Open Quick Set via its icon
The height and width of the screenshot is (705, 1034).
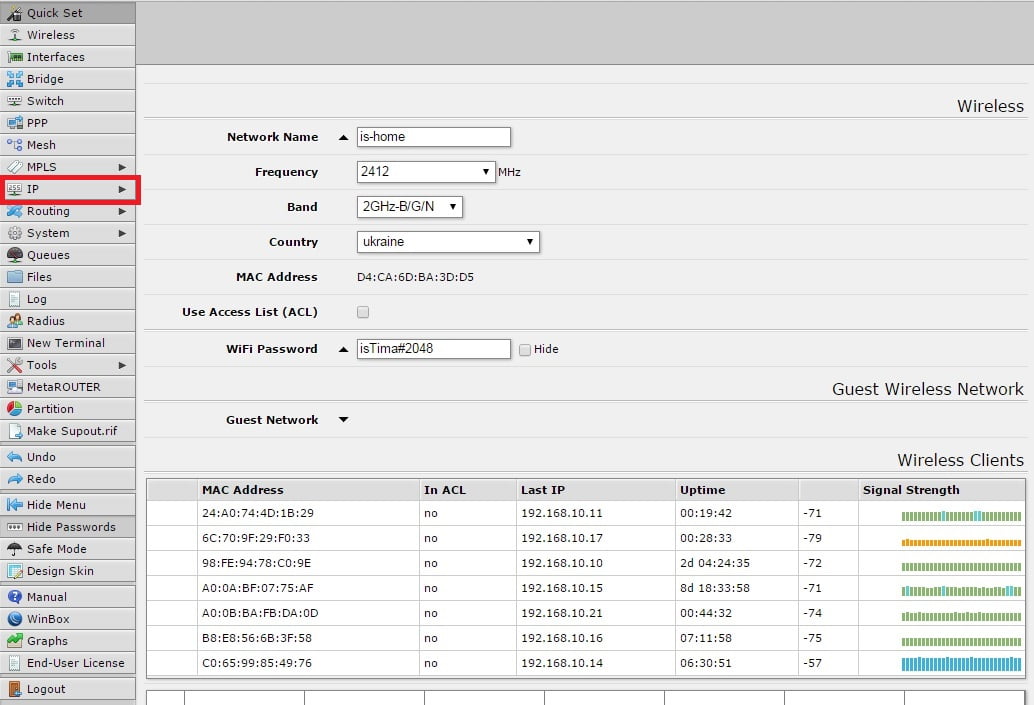click(15, 13)
